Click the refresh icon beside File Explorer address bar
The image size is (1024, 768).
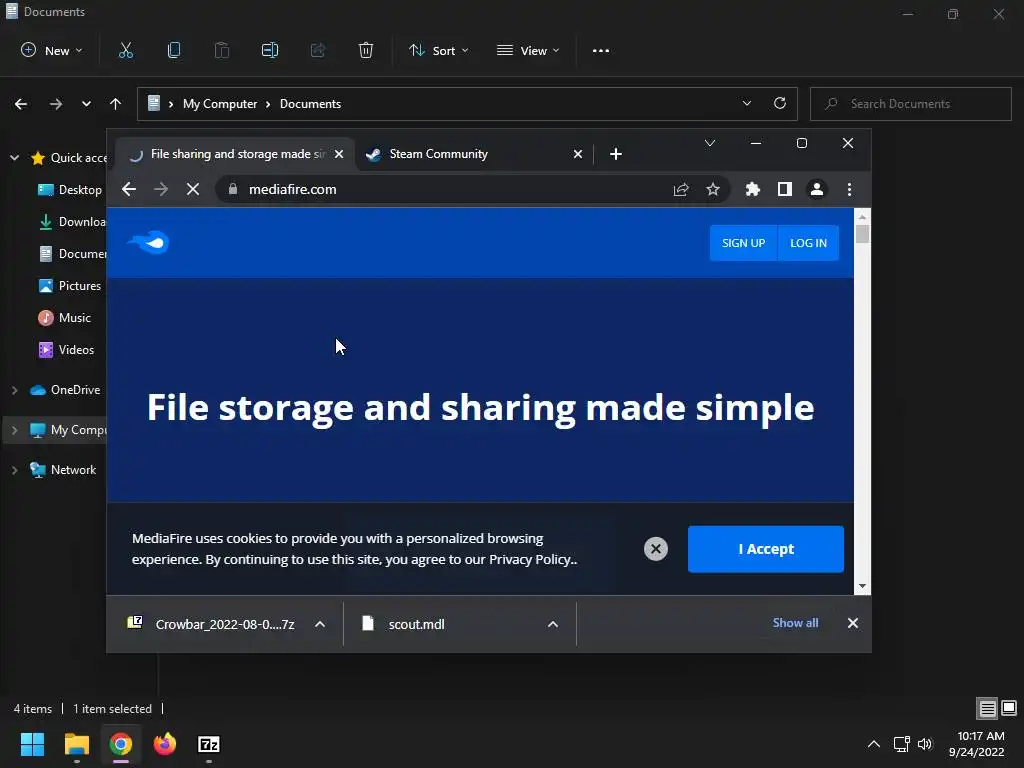[x=780, y=103]
